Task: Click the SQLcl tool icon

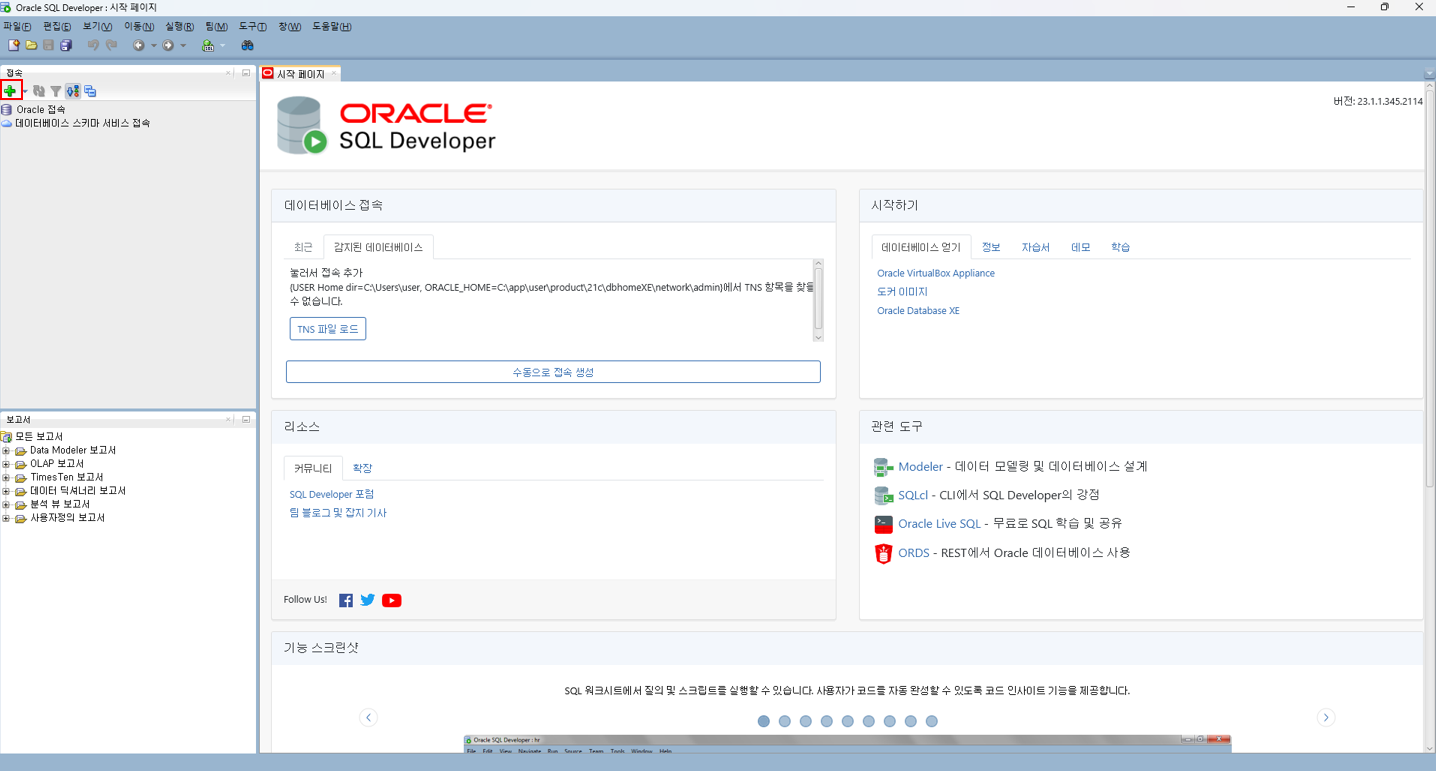Action: pos(883,495)
